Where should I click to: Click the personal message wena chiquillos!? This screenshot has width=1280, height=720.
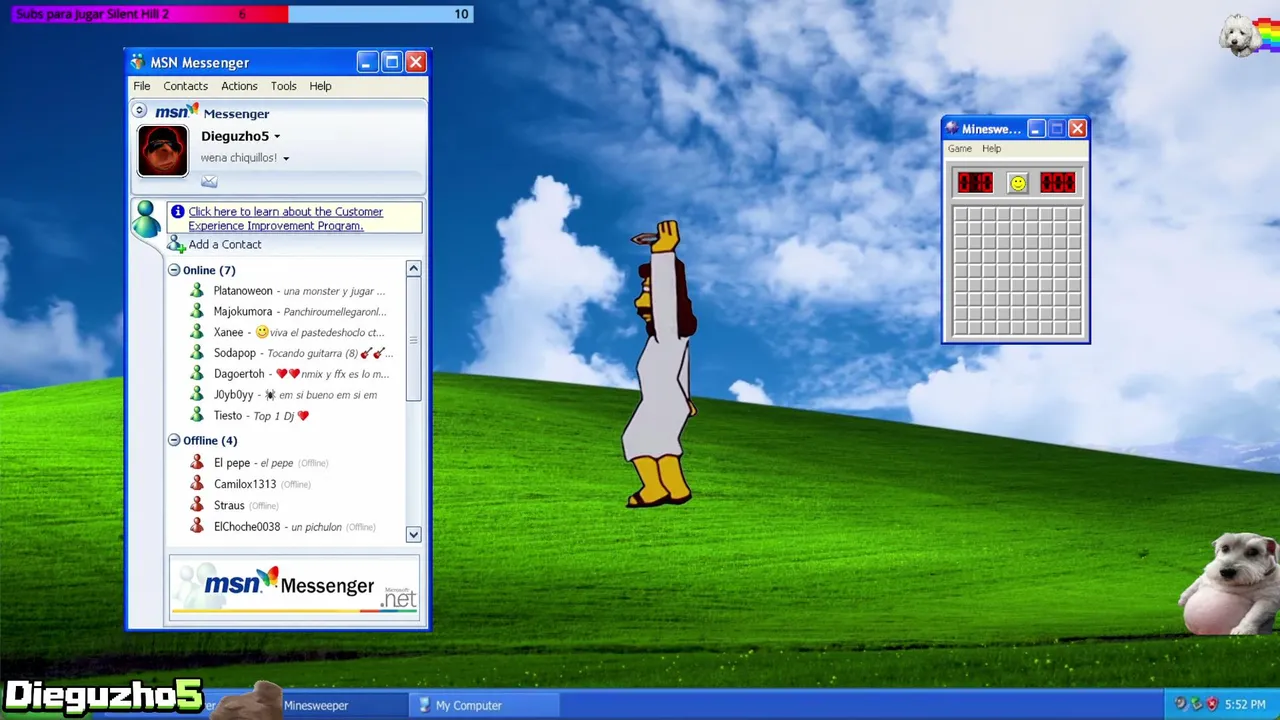(238, 158)
